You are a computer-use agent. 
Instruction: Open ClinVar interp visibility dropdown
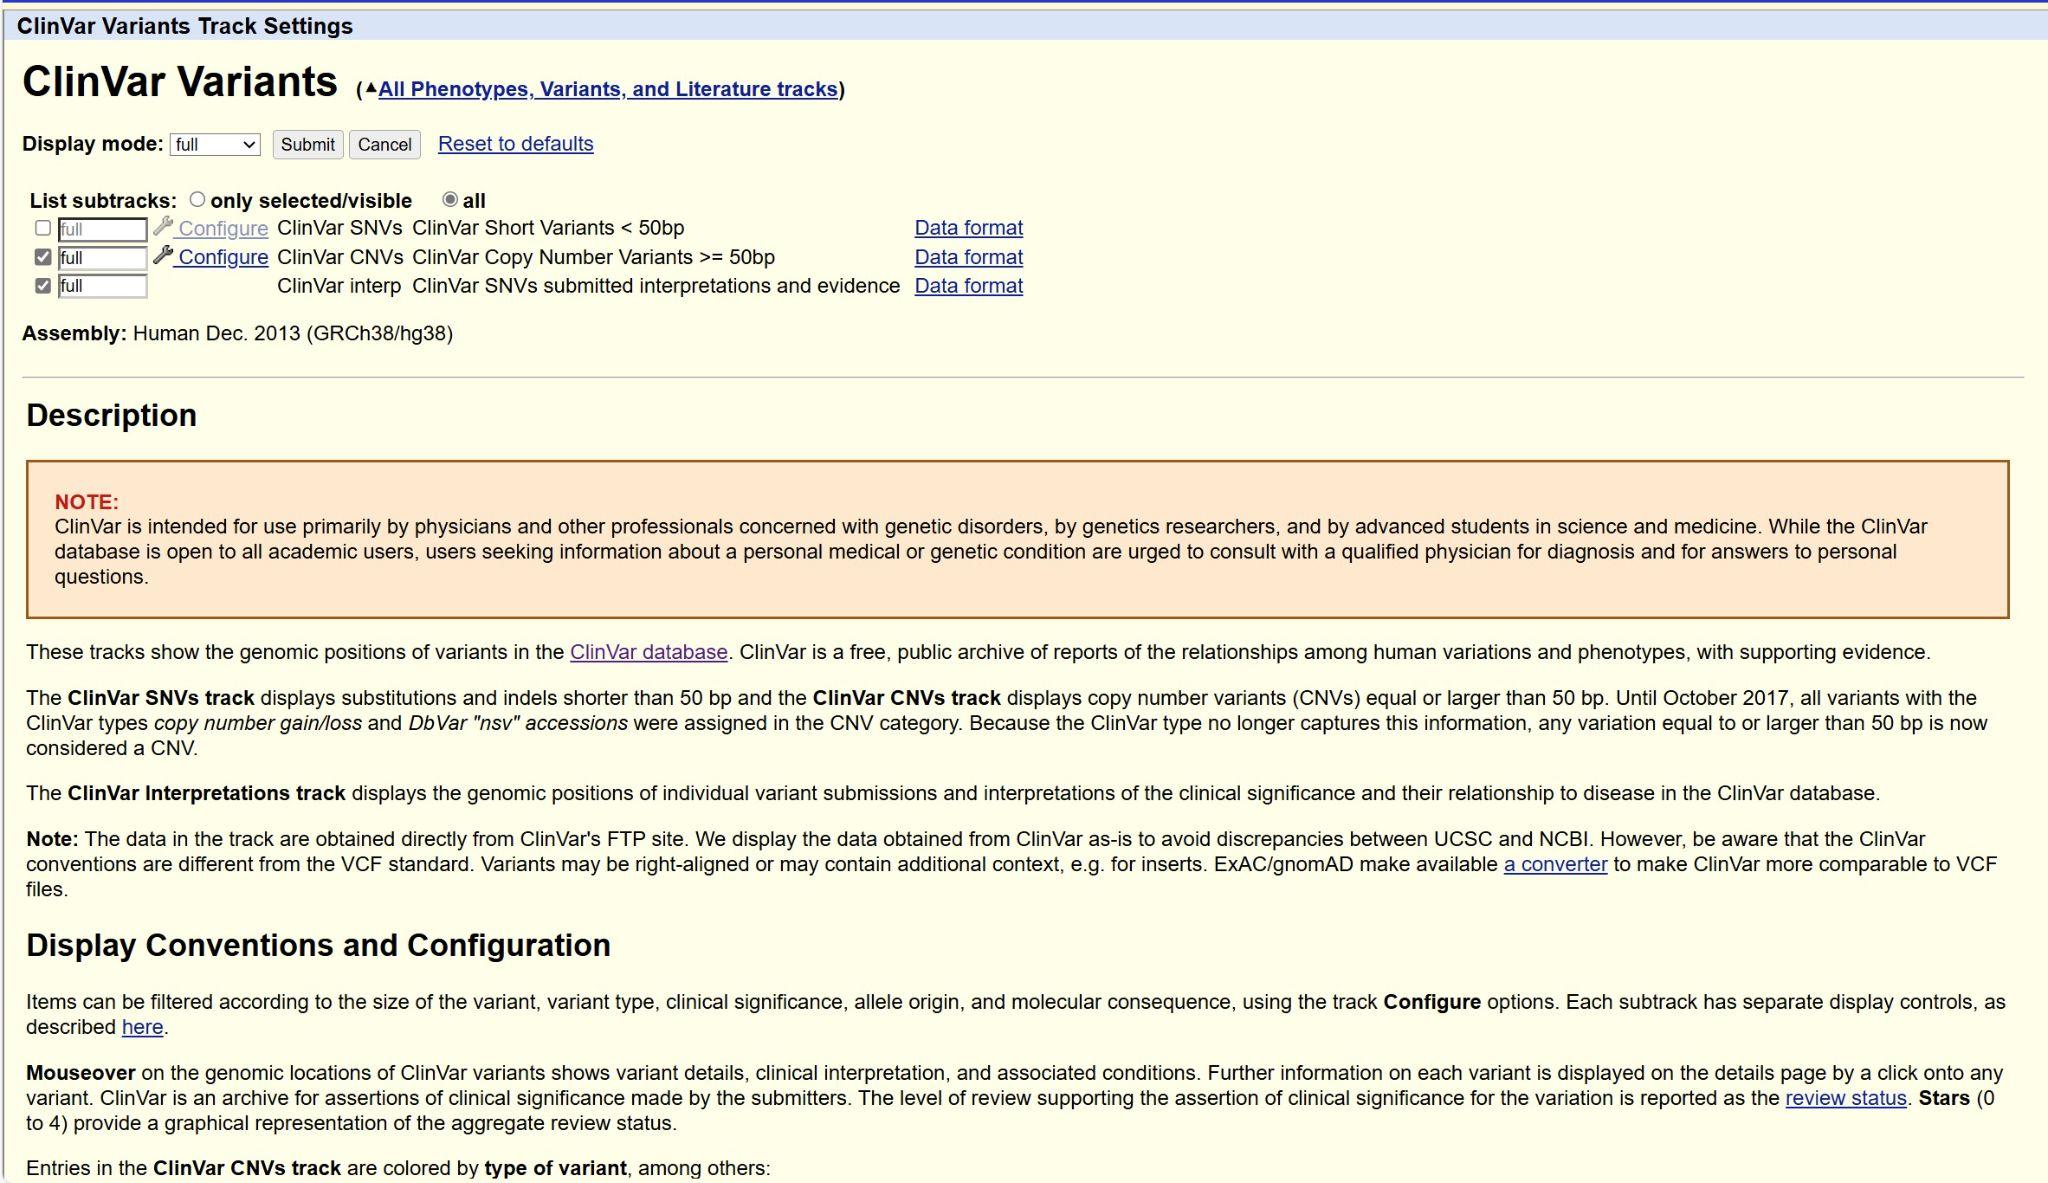pos(103,286)
